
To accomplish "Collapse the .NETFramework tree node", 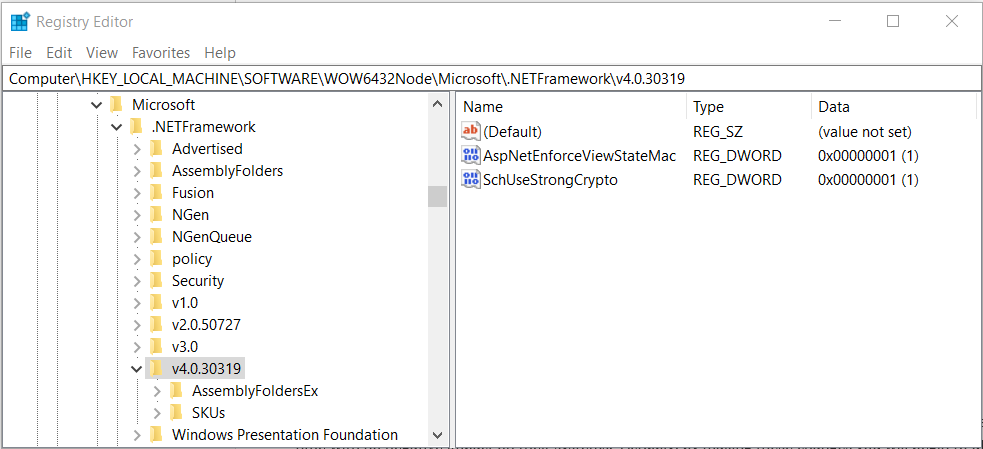I will click(x=117, y=127).
